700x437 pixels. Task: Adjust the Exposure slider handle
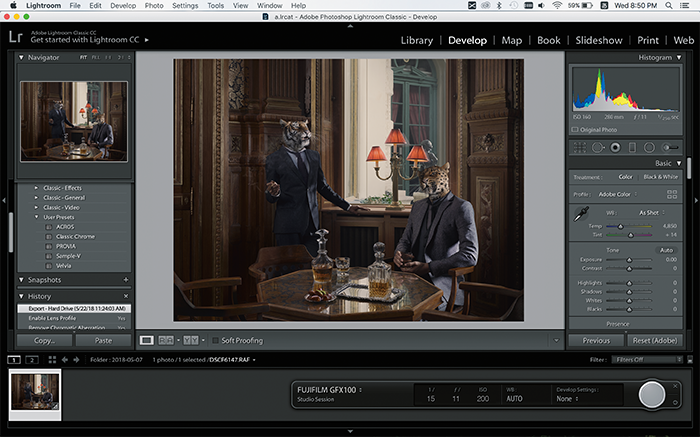point(629,260)
